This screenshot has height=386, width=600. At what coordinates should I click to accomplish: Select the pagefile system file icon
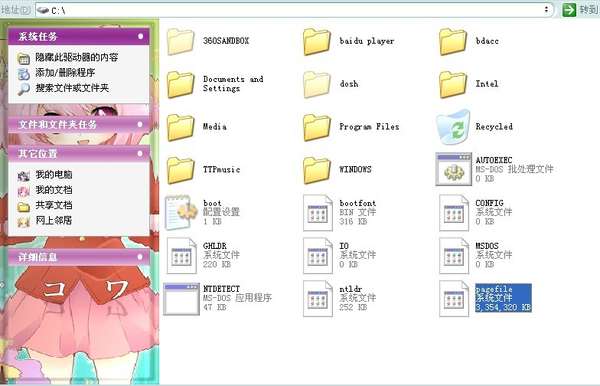(x=454, y=298)
